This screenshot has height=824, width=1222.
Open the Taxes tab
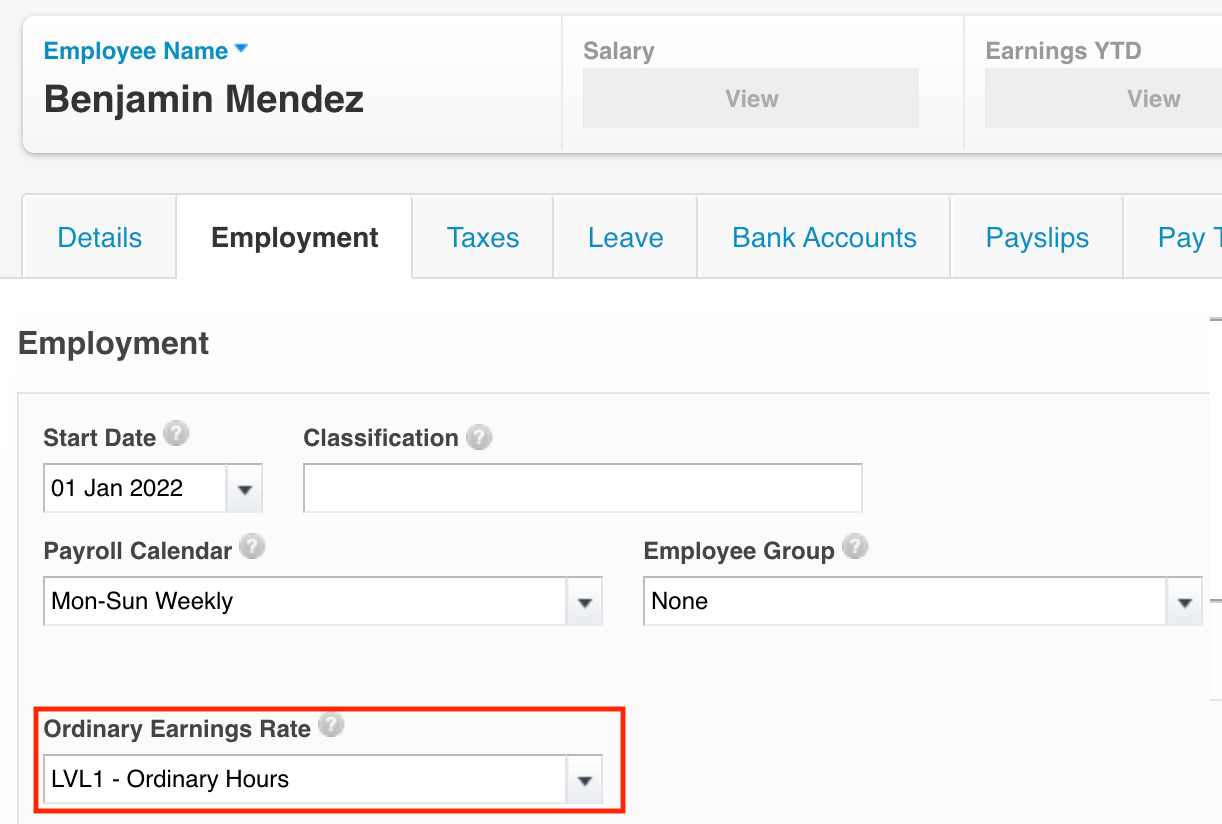482,237
